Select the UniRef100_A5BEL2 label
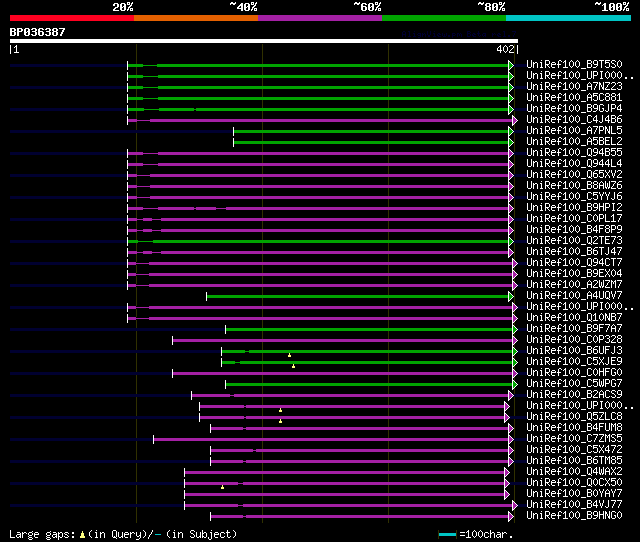640x542 pixels. [x=574, y=142]
